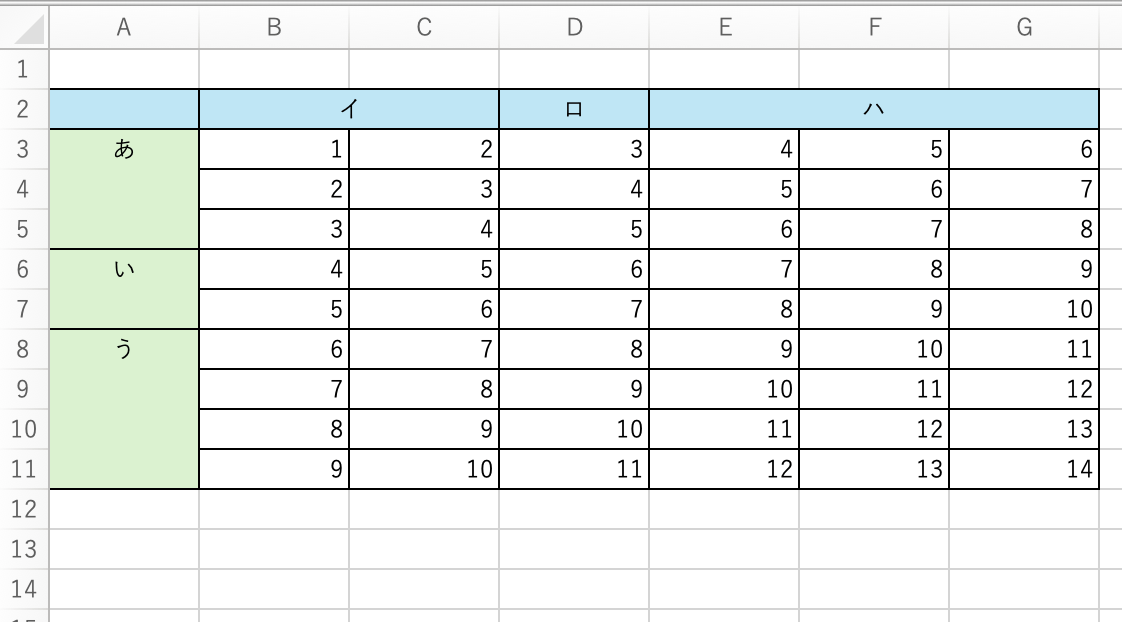
Task: Select column F header
Action: pyautogui.click(x=874, y=28)
